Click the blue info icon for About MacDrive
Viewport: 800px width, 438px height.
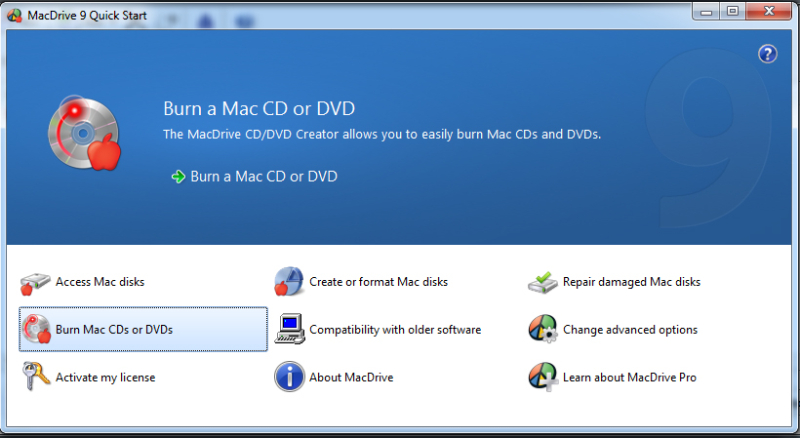click(289, 377)
